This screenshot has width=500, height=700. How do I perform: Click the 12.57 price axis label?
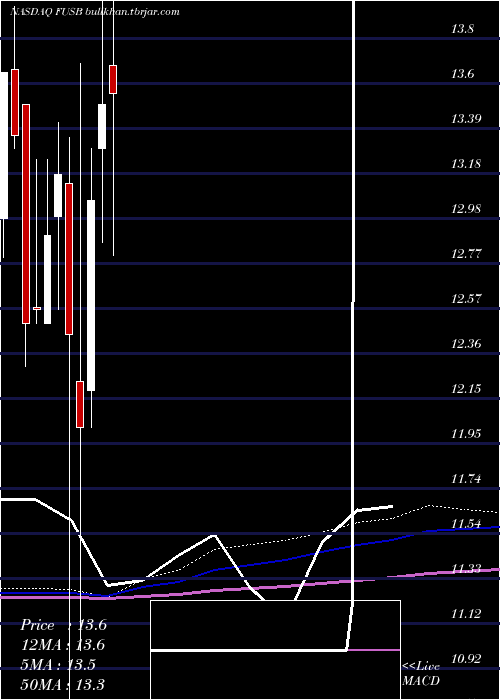465,298
